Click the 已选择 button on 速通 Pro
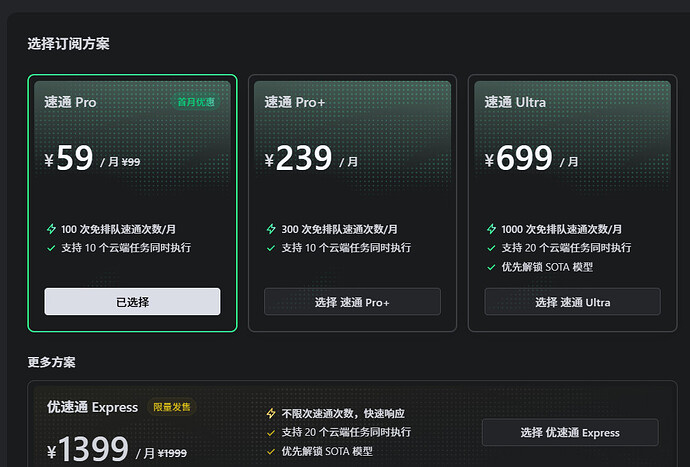This screenshot has height=467, width=690. 132,302
